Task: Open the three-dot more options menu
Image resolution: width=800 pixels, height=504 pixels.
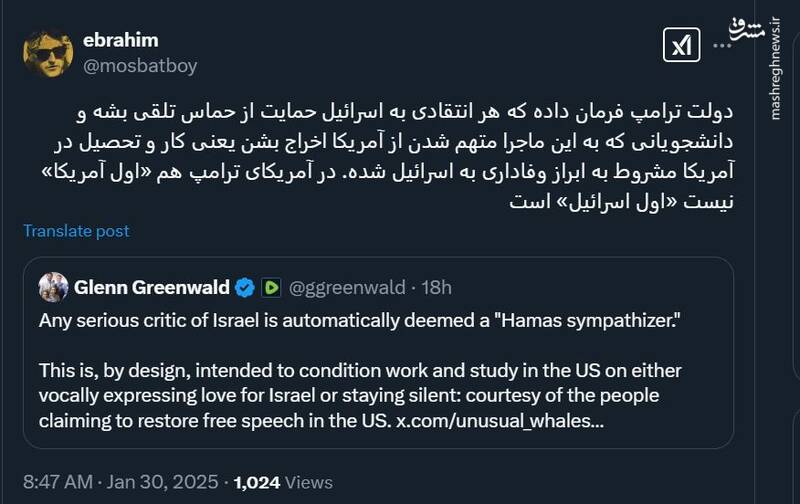Action: 721,45
